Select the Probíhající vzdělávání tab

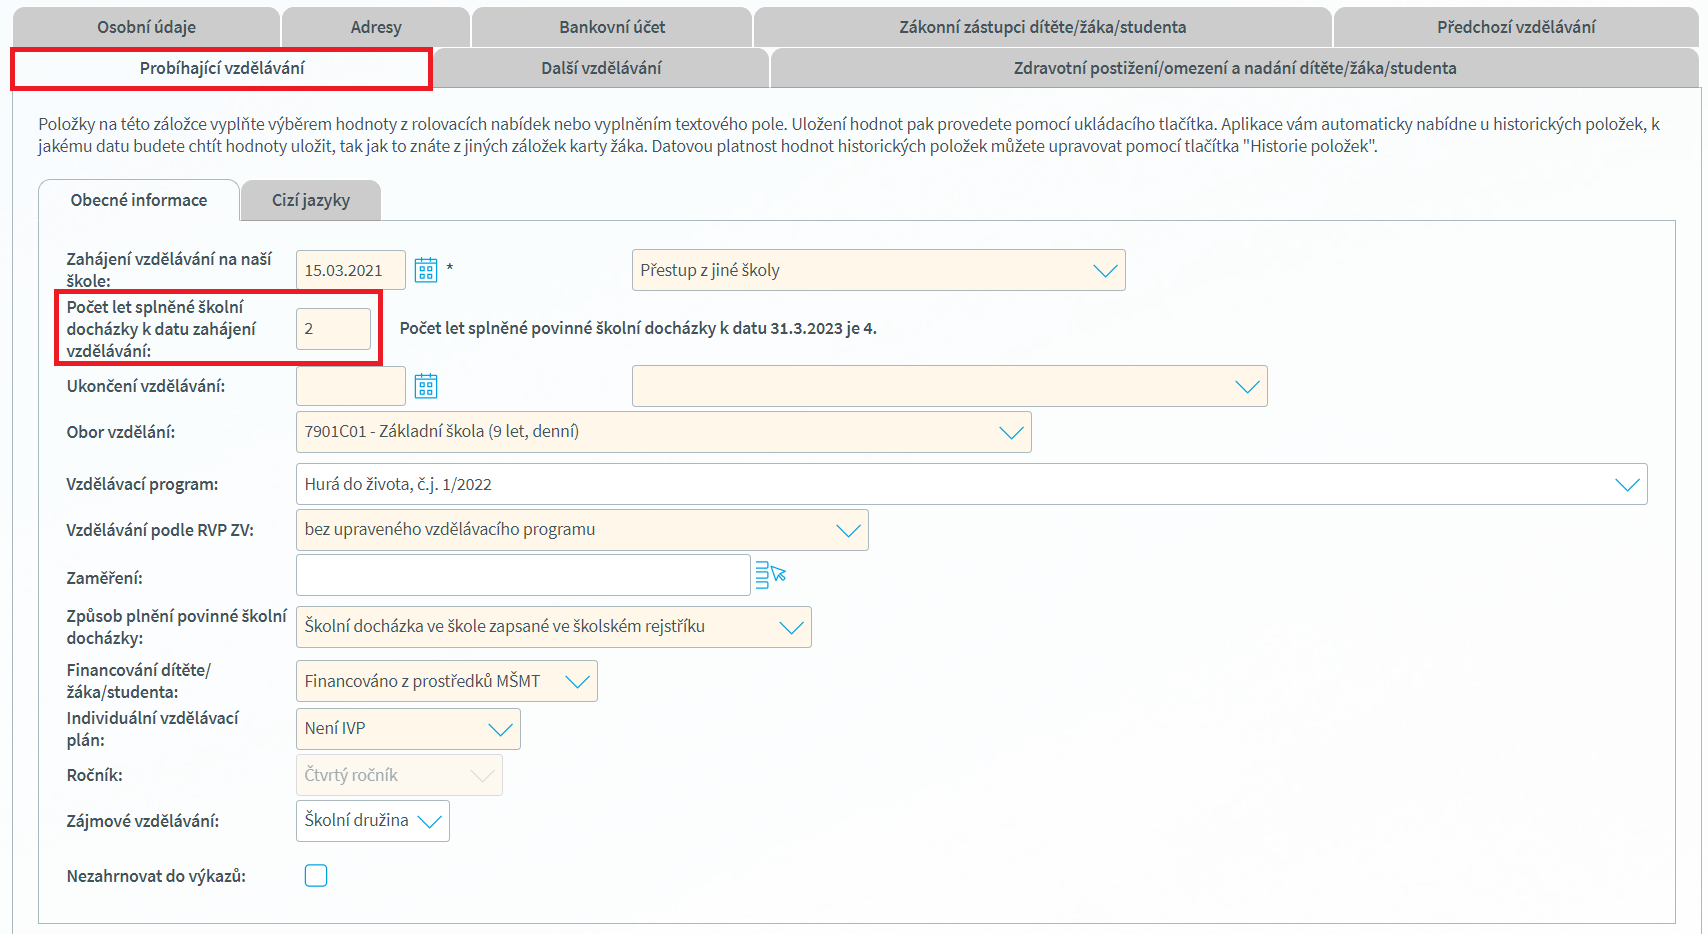point(222,68)
